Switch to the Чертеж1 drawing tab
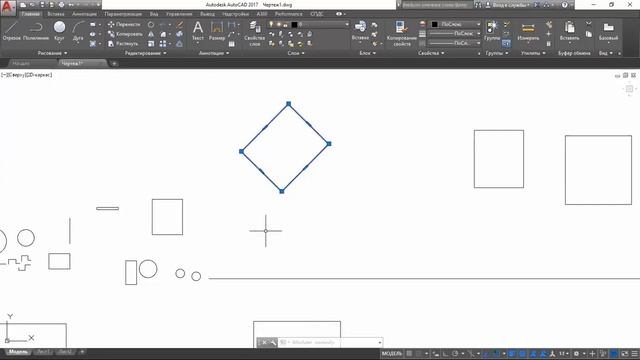 (82, 63)
